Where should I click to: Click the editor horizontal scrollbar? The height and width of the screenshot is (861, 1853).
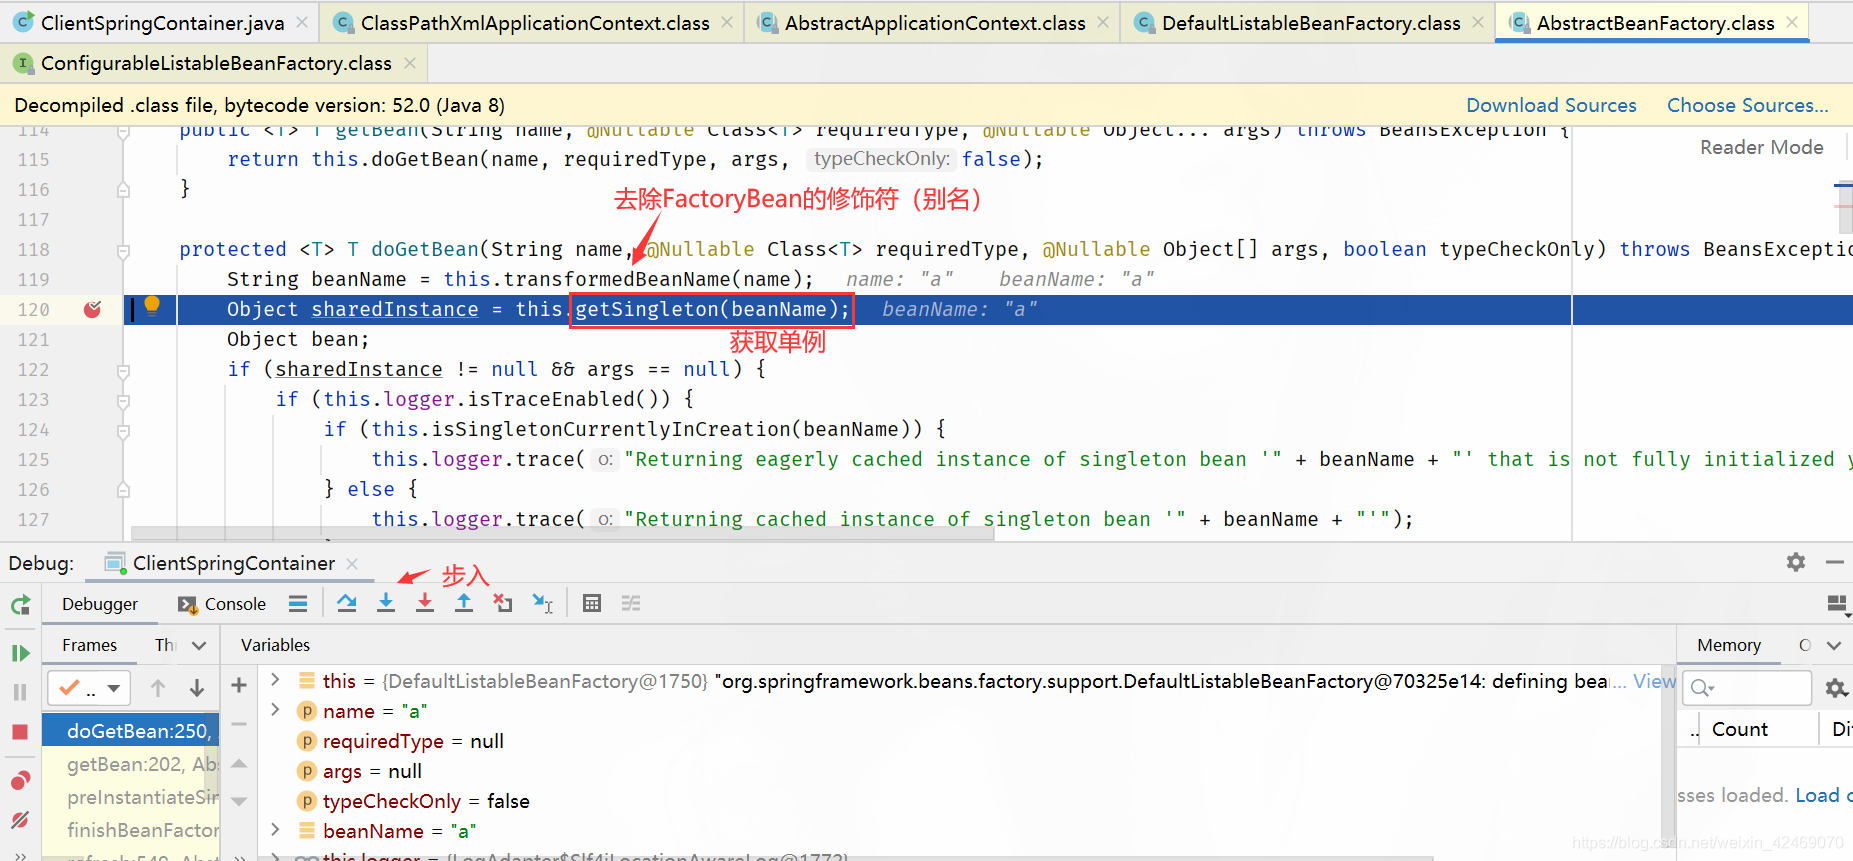[x=562, y=534]
